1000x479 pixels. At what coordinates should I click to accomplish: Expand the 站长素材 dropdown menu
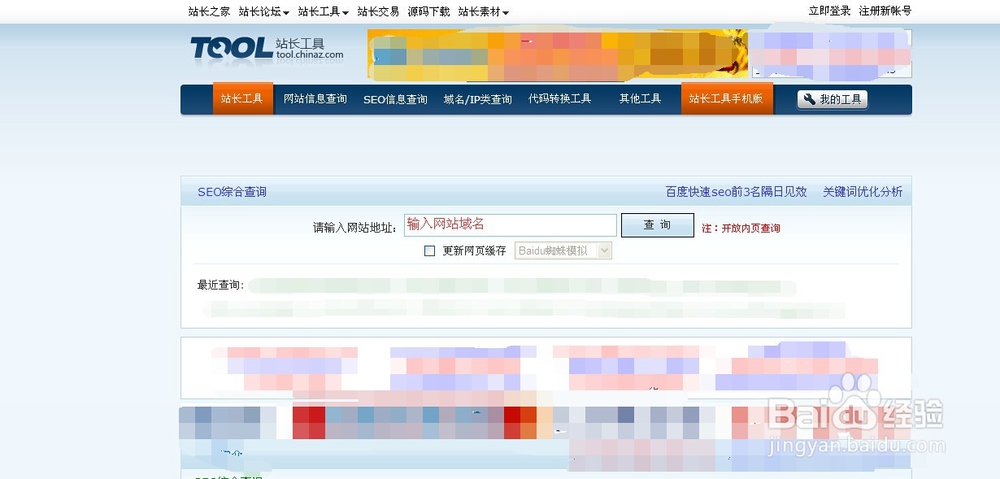[x=483, y=11]
